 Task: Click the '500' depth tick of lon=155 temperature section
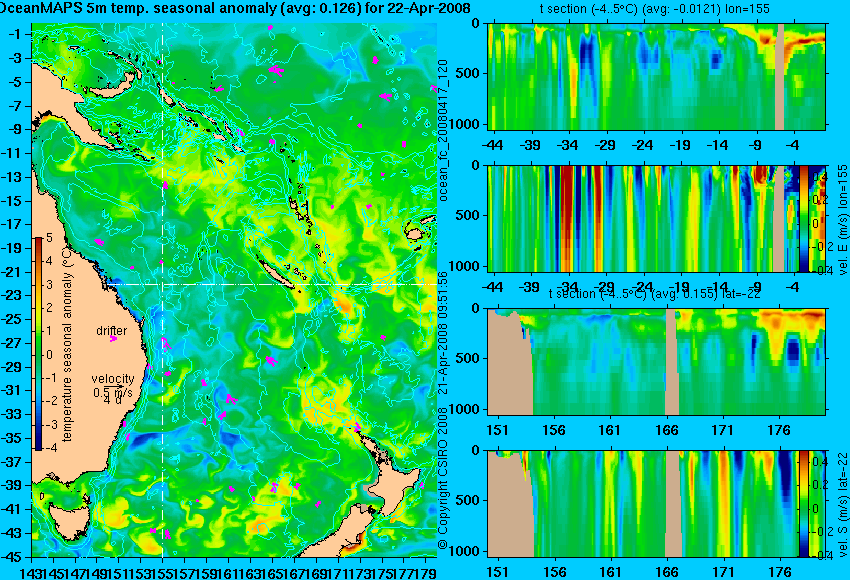point(470,73)
